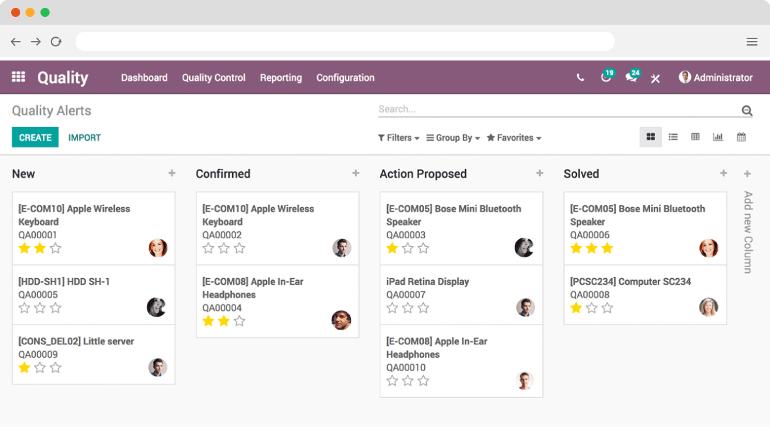Image resolution: width=770 pixels, height=439 pixels.
Task: Switch to pivot table view icon
Action: [x=695, y=137]
